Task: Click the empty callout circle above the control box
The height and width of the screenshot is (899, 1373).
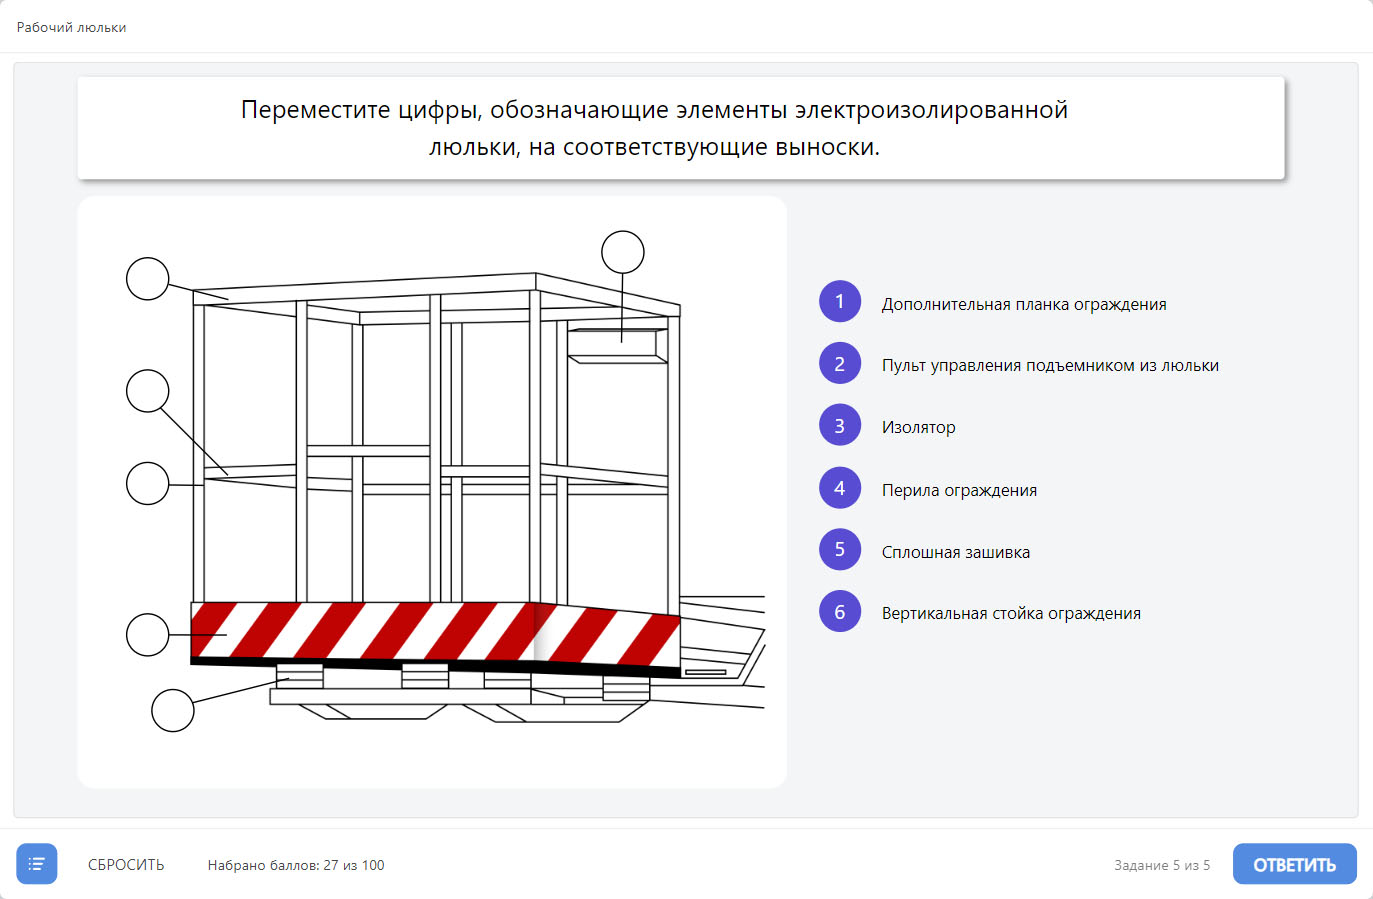Action: 623,252
